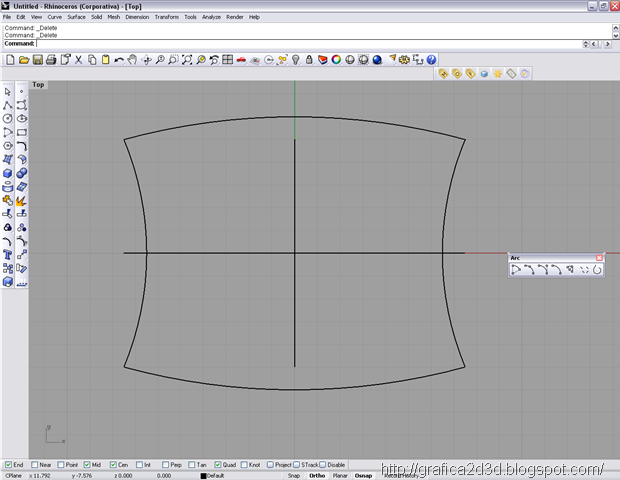The image size is (620, 480).
Task: Save the model with floppy icon
Action: [38, 60]
